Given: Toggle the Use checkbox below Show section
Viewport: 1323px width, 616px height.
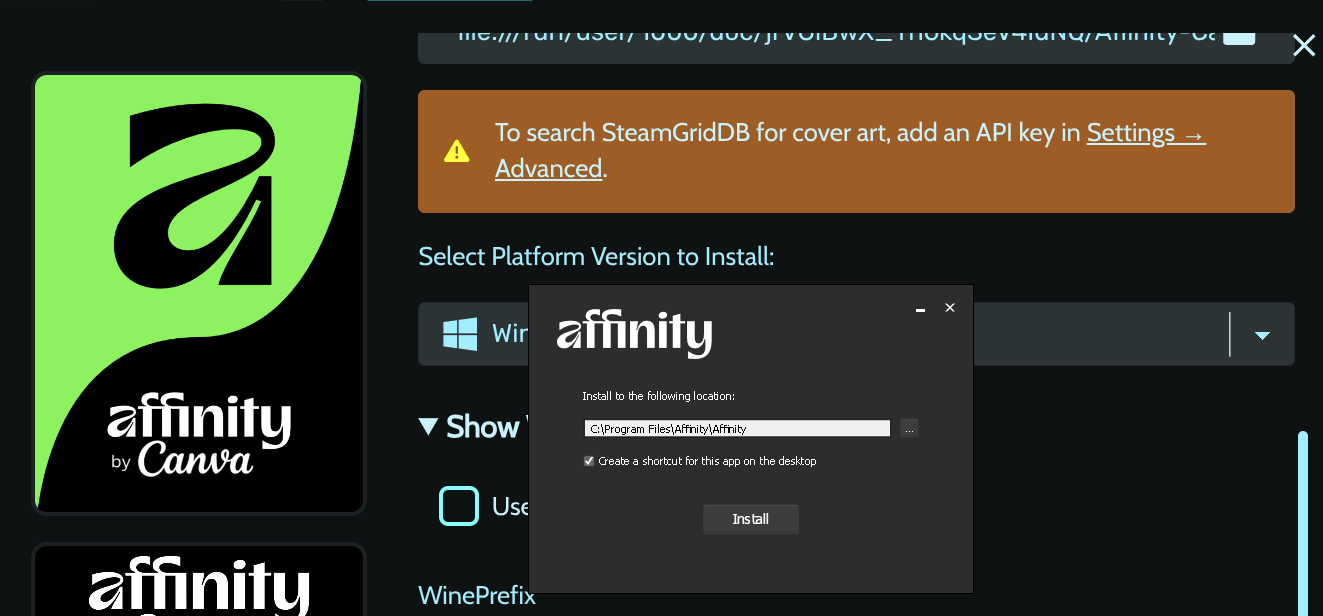Looking at the screenshot, I should point(459,506).
